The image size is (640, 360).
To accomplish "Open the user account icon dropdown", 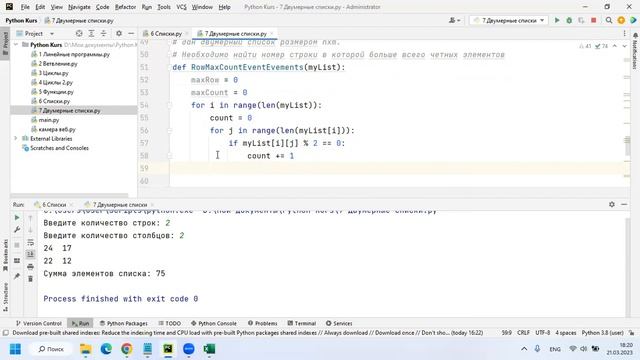I will [x=454, y=20].
